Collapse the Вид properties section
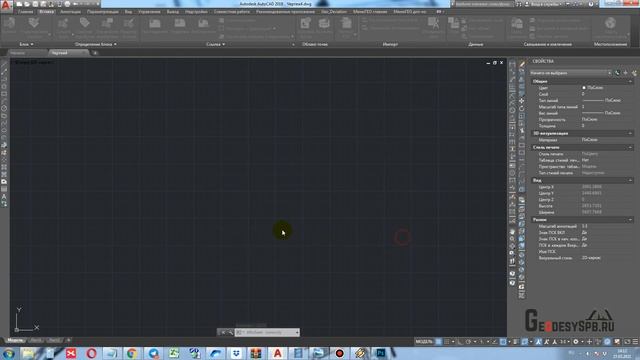This screenshot has width=640, height=360. (x=630, y=180)
